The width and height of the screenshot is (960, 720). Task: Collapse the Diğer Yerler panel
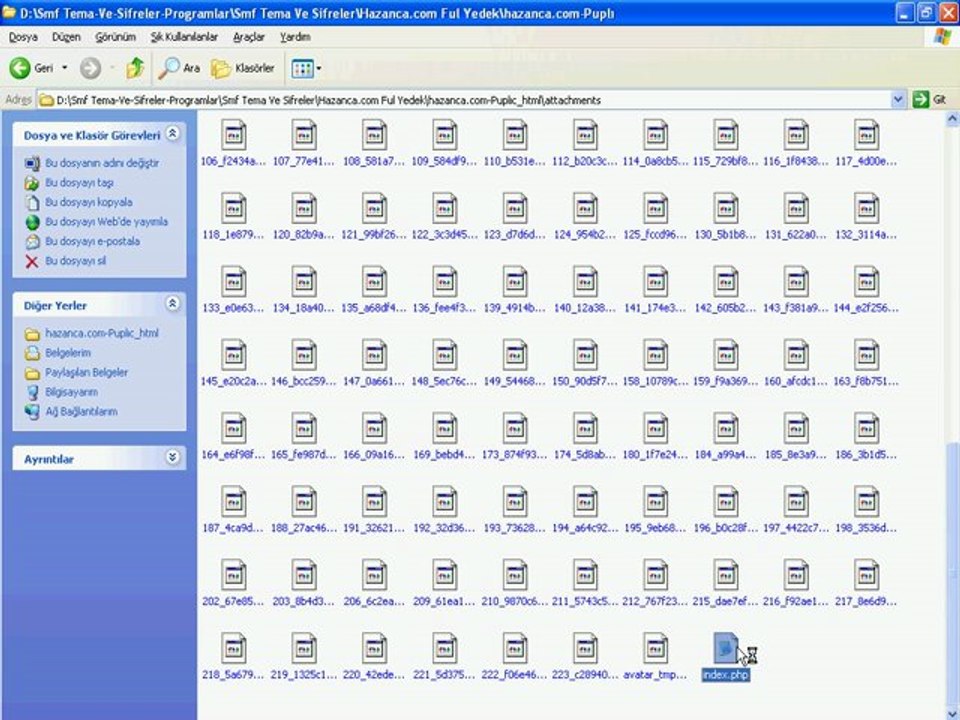pyautogui.click(x=173, y=304)
